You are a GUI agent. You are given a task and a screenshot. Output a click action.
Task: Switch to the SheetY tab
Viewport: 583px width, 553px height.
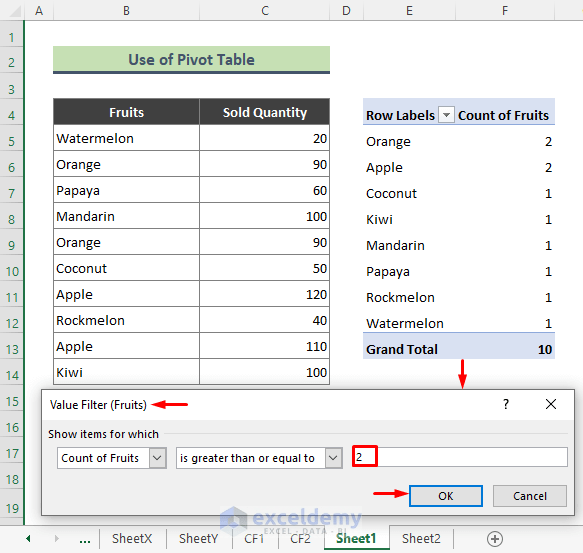pyautogui.click(x=199, y=538)
